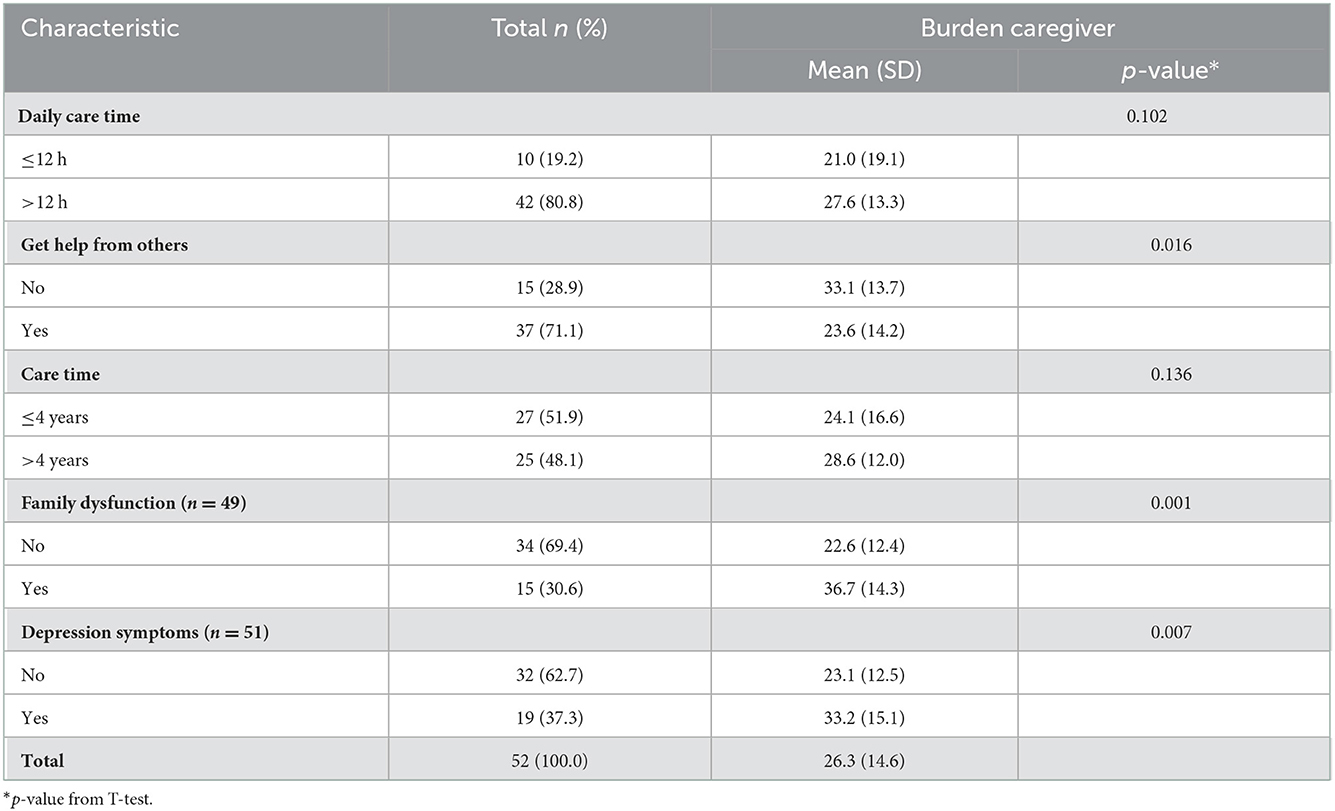Screen dimensions: 1335x811
Task: Click the Characteristic column header
Action: click(x=100, y=28)
